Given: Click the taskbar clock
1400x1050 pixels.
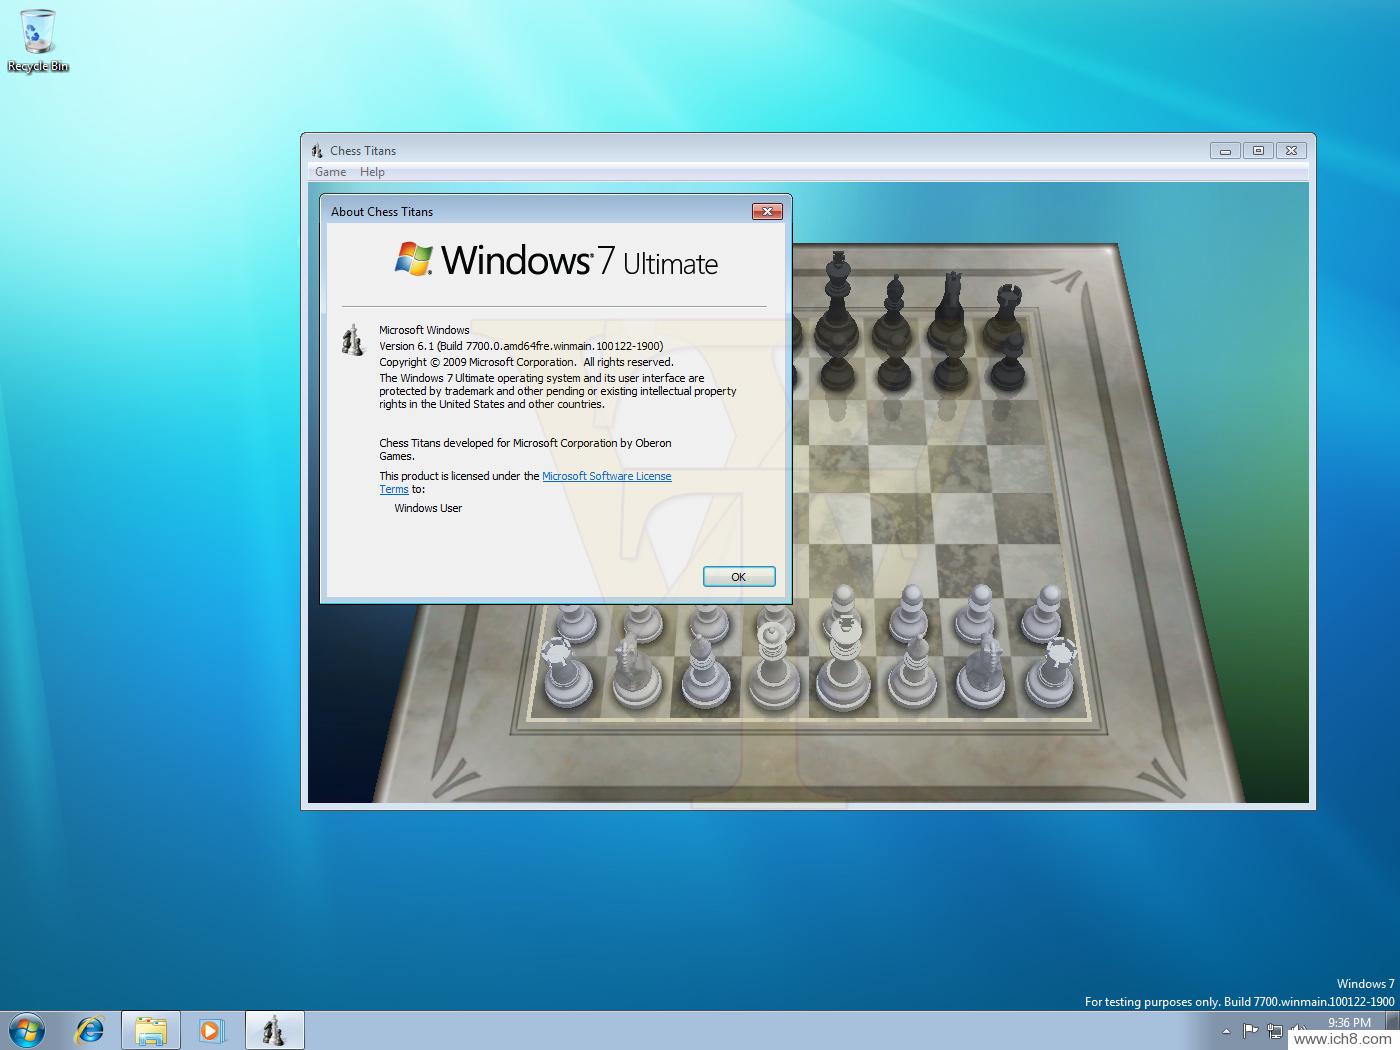Looking at the screenshot, I should click(1349, 1023).
